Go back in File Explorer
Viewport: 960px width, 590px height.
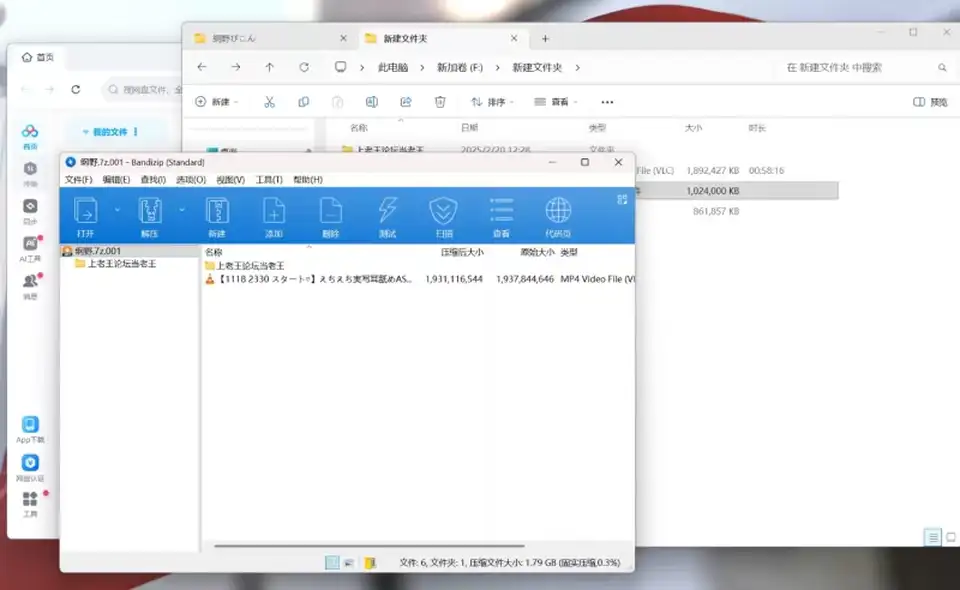point(202,67)
